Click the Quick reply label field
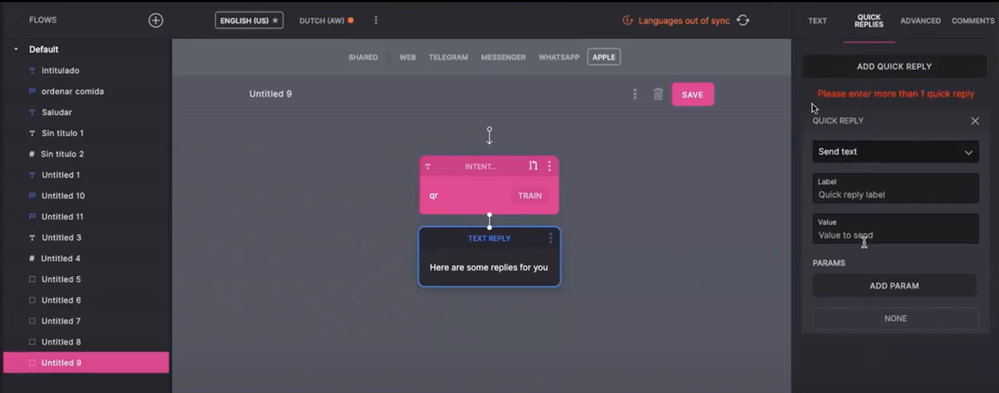Screen dimensions: 999x393 coord(895,189)
